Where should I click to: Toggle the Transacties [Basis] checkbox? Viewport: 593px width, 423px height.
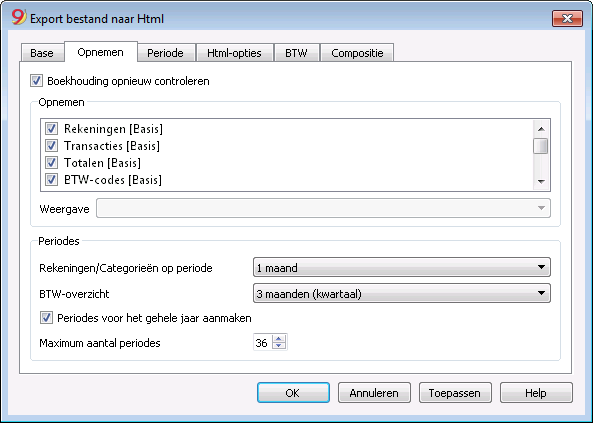pos(51,146)
